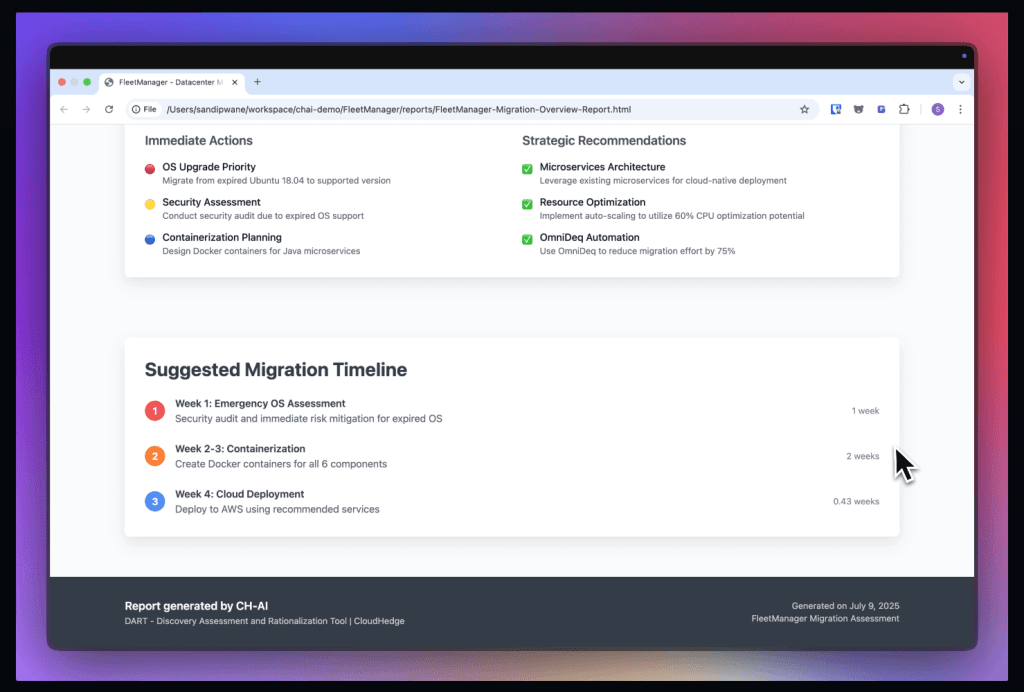
Task: Click the browser back arrow
Action: (64, 109)
